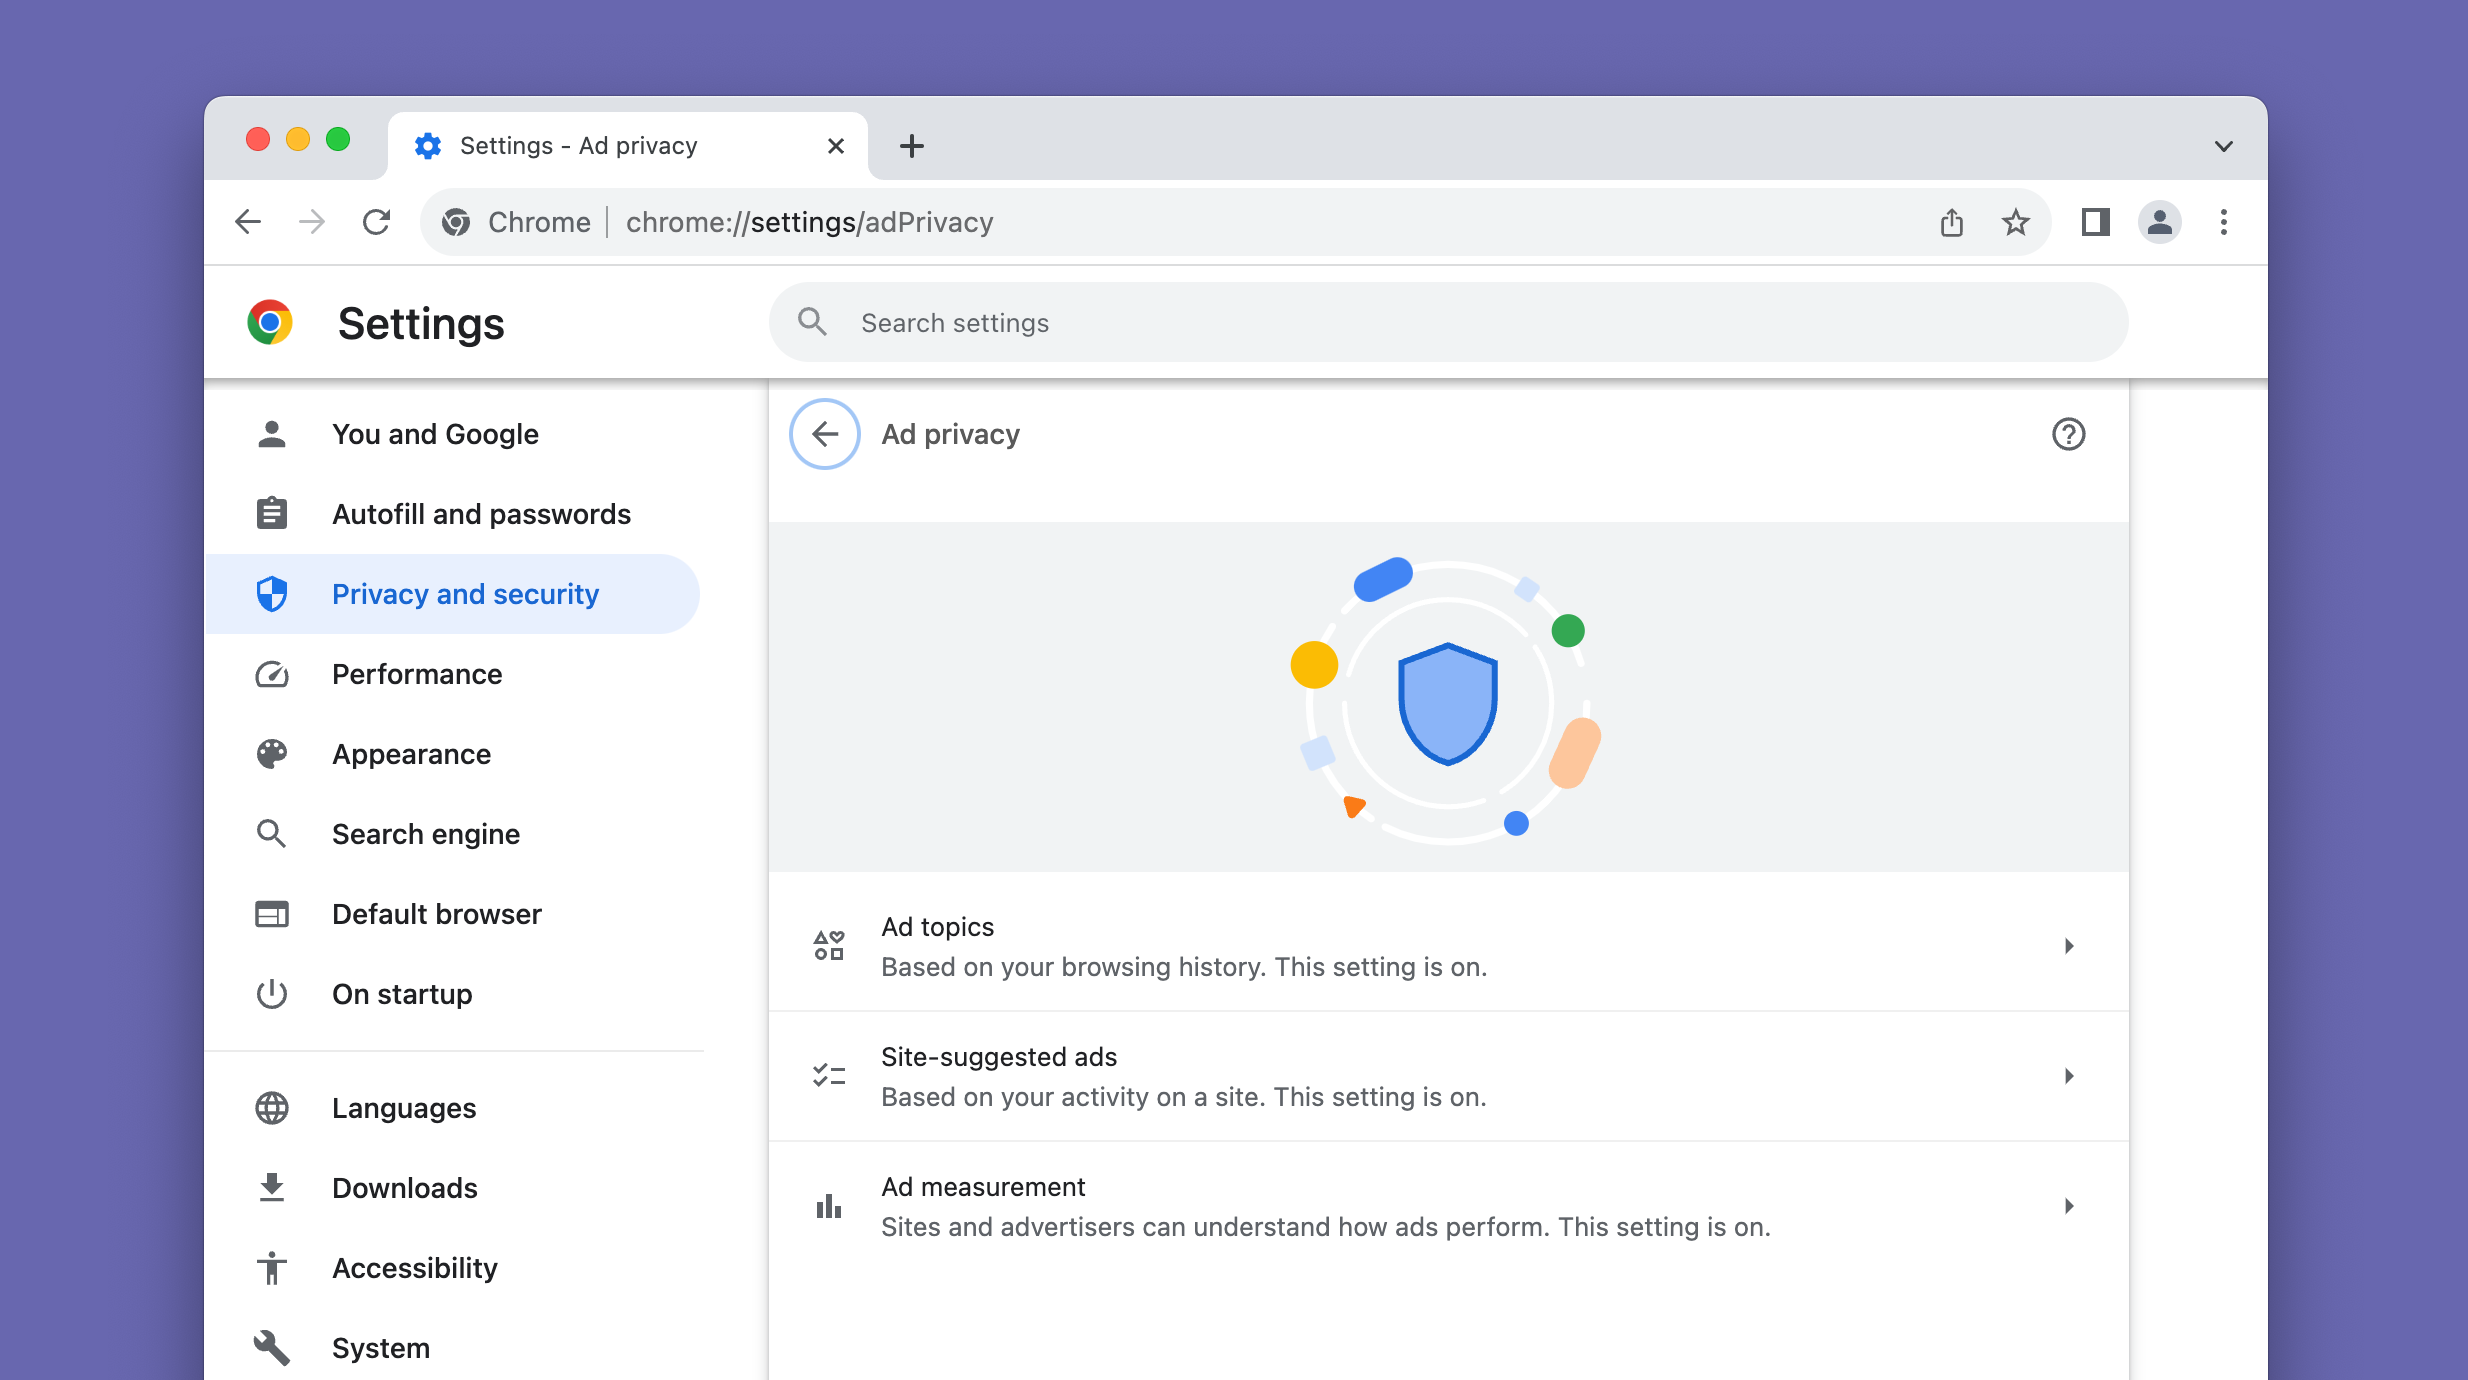Click the Accessibility person icon
Viewport: 2468px width, 1380px height.
271,1268
